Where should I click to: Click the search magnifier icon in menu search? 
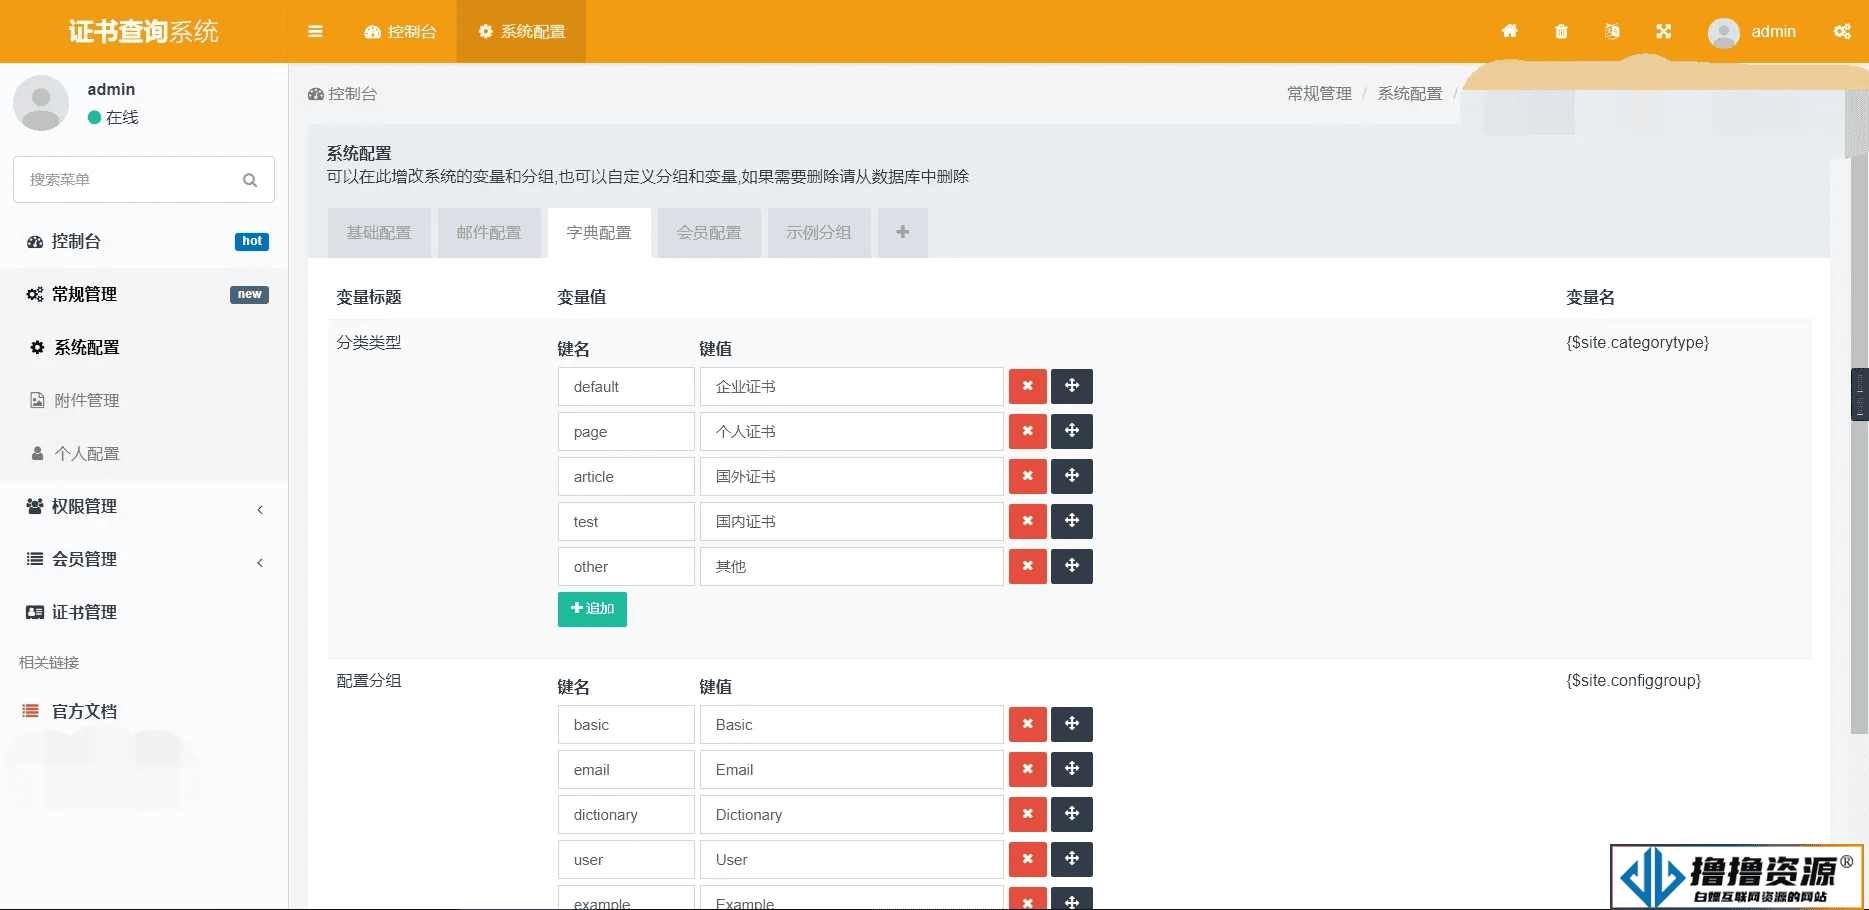click(x=250, y=180)
